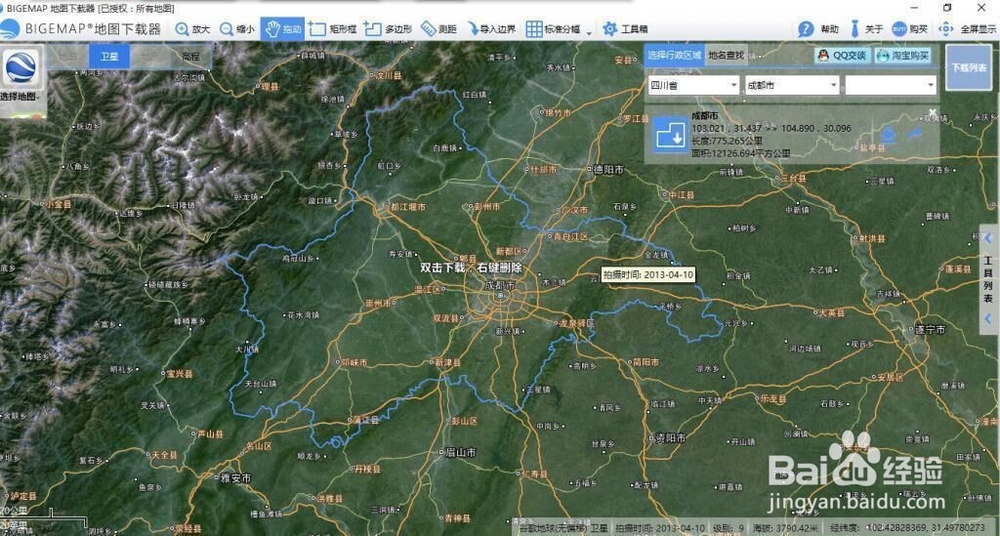Click the 新津县 map label

[446, 362]
